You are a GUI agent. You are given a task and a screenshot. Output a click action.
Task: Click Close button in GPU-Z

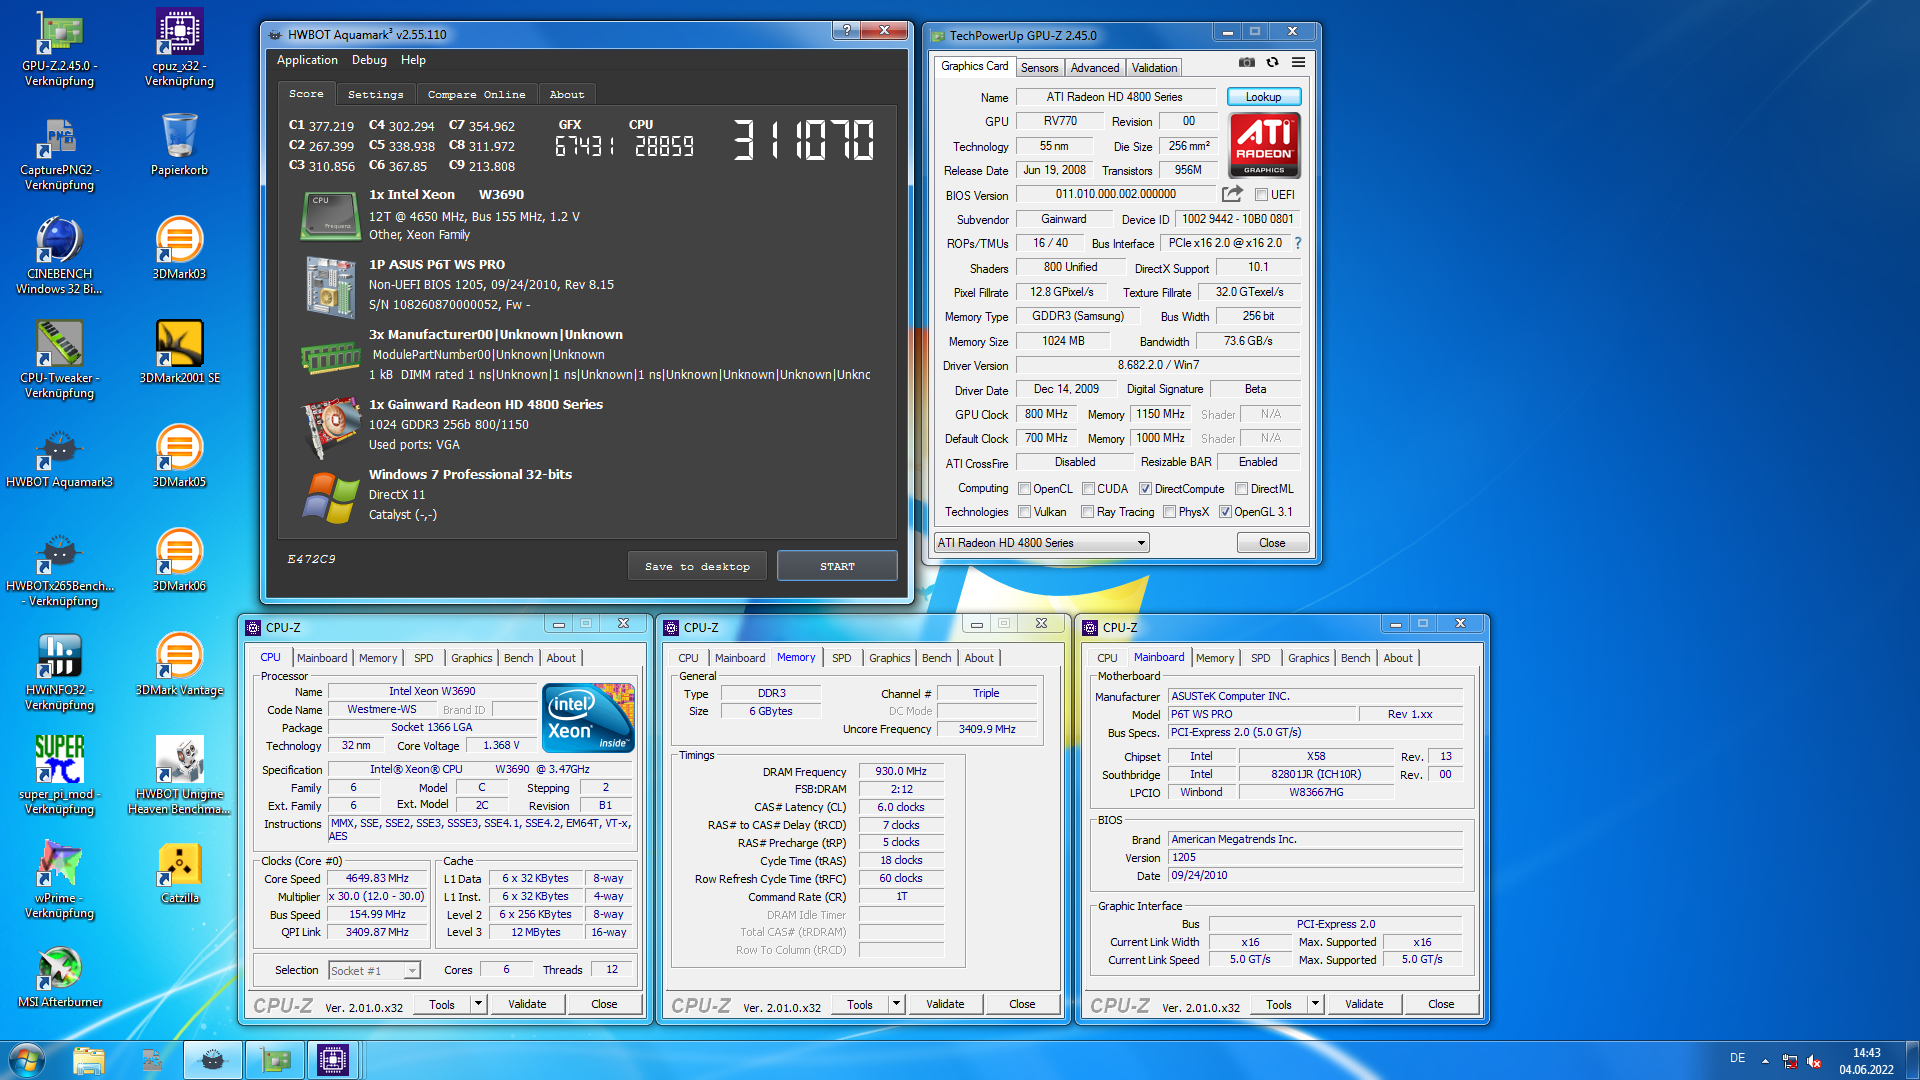coord(1272,543)
